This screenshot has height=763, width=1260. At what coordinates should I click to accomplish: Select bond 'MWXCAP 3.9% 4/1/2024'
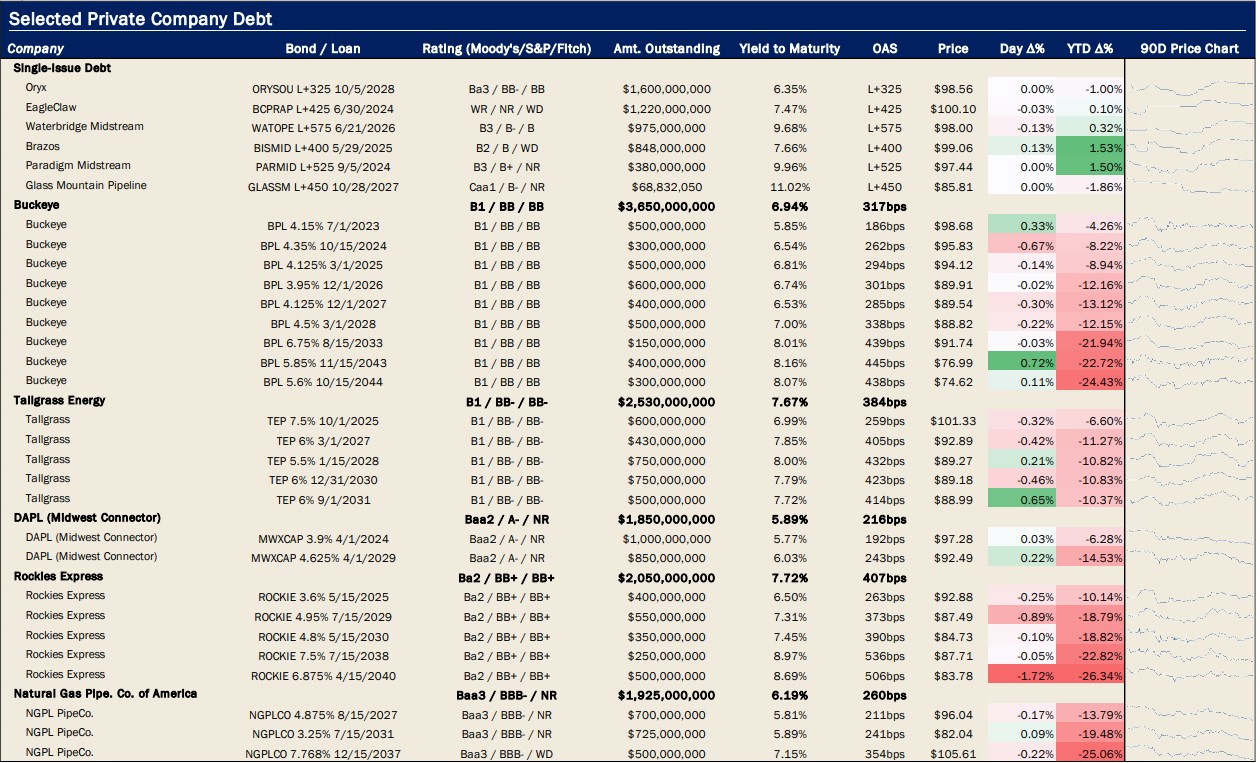(323, 539)
